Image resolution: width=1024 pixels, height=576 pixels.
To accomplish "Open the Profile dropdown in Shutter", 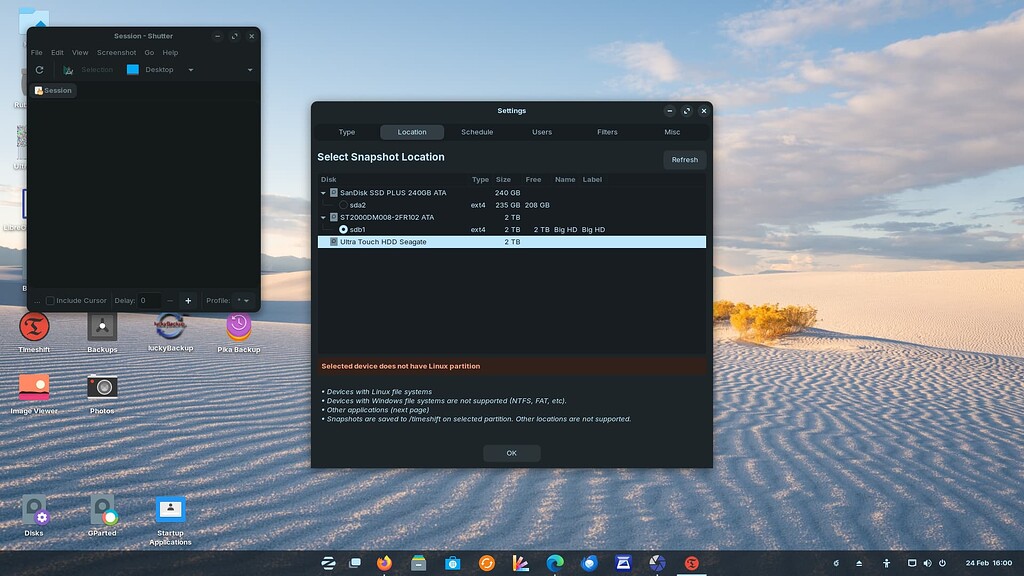I will pos(243,300).
